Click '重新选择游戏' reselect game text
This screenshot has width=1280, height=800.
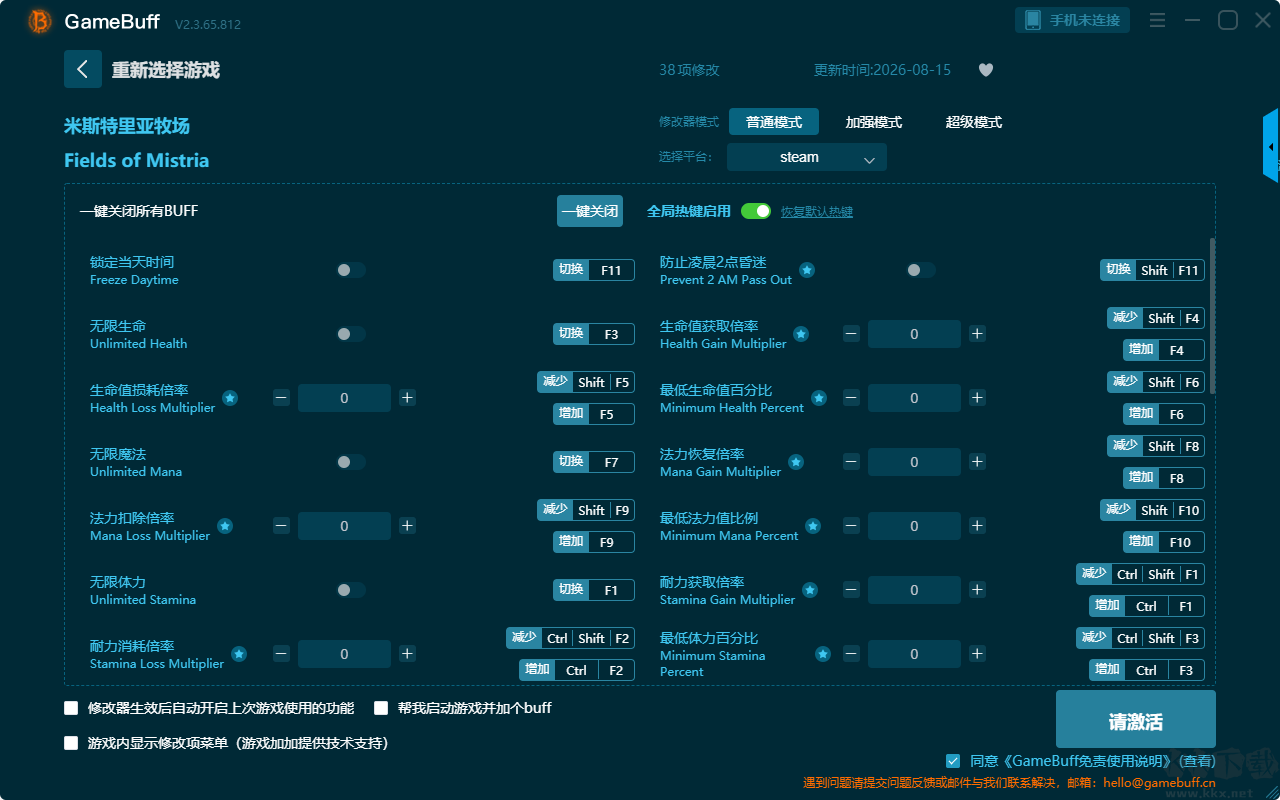point(166,70)
